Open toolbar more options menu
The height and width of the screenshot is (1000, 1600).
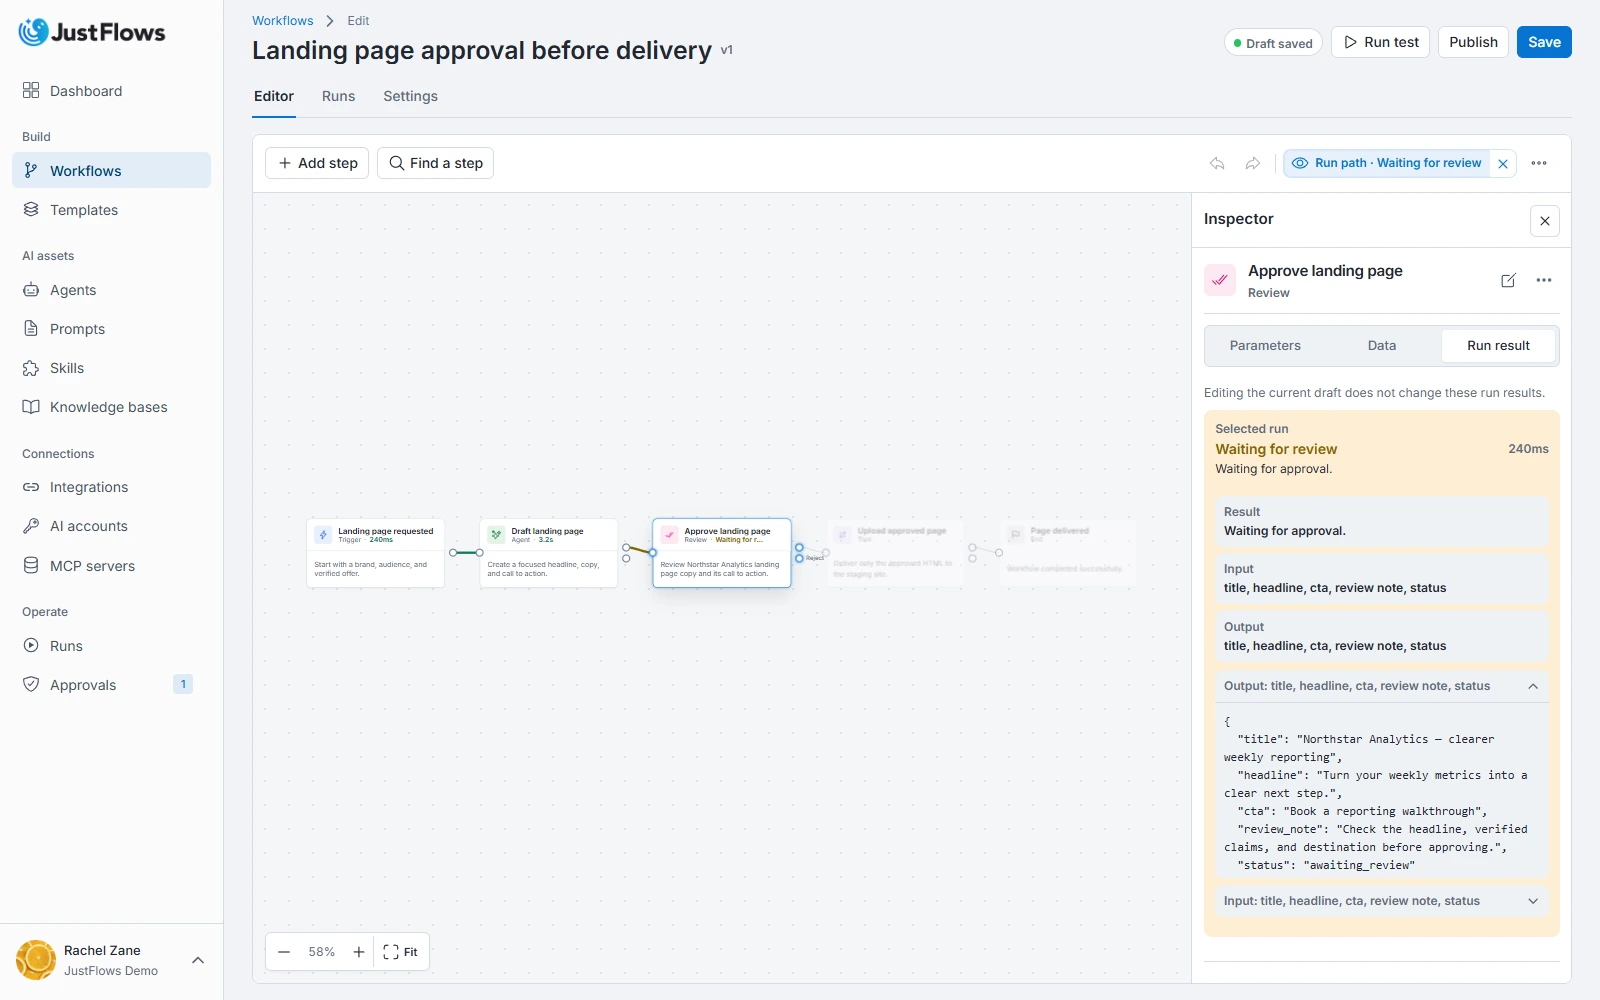pyautogui.click(x=1539, y=163)
